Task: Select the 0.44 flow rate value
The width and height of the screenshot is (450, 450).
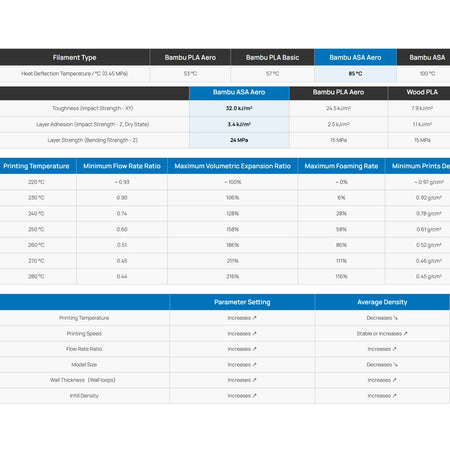Action: click(x=122, y=276)
